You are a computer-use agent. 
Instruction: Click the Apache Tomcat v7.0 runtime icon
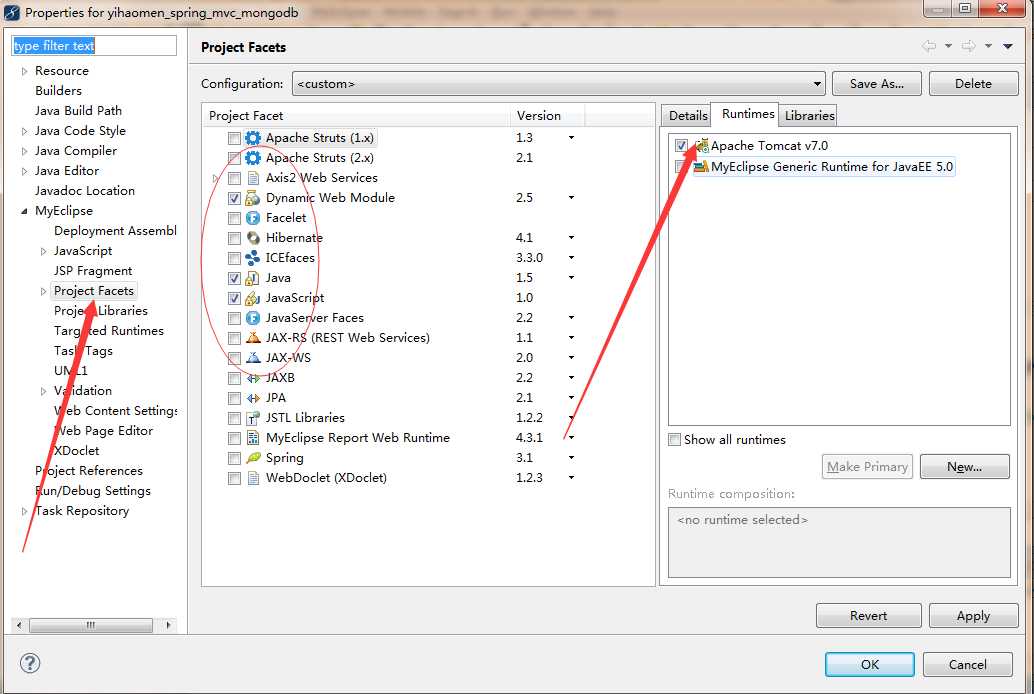point(701,146)
